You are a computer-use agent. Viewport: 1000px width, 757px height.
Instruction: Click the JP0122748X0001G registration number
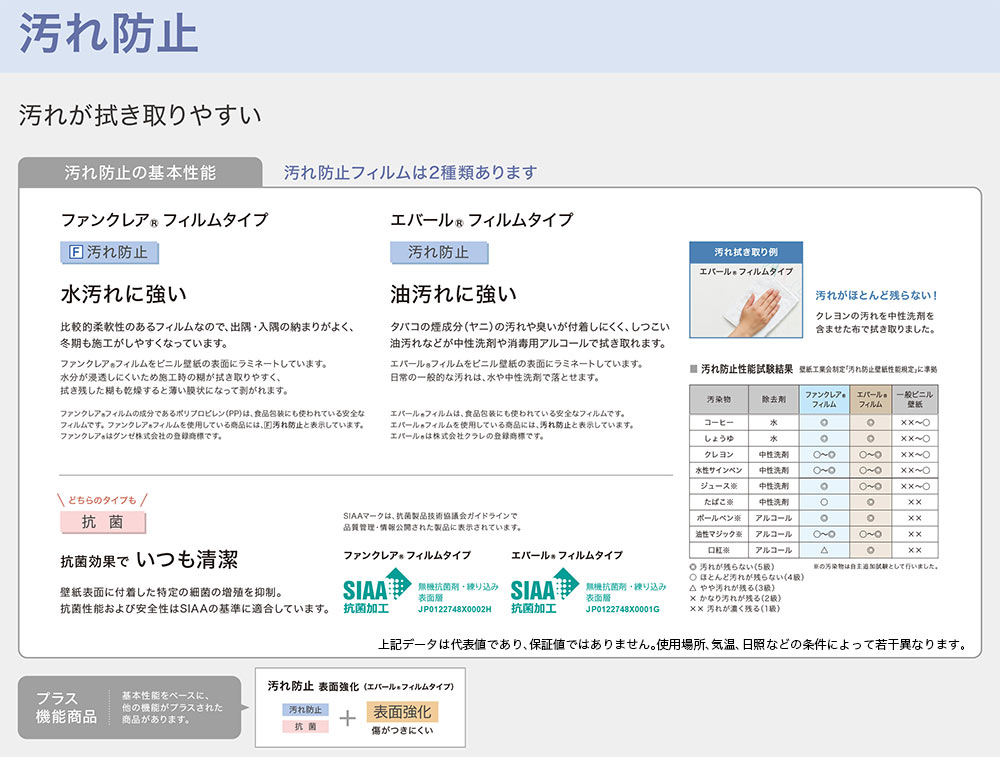click(x=622, y=609)
